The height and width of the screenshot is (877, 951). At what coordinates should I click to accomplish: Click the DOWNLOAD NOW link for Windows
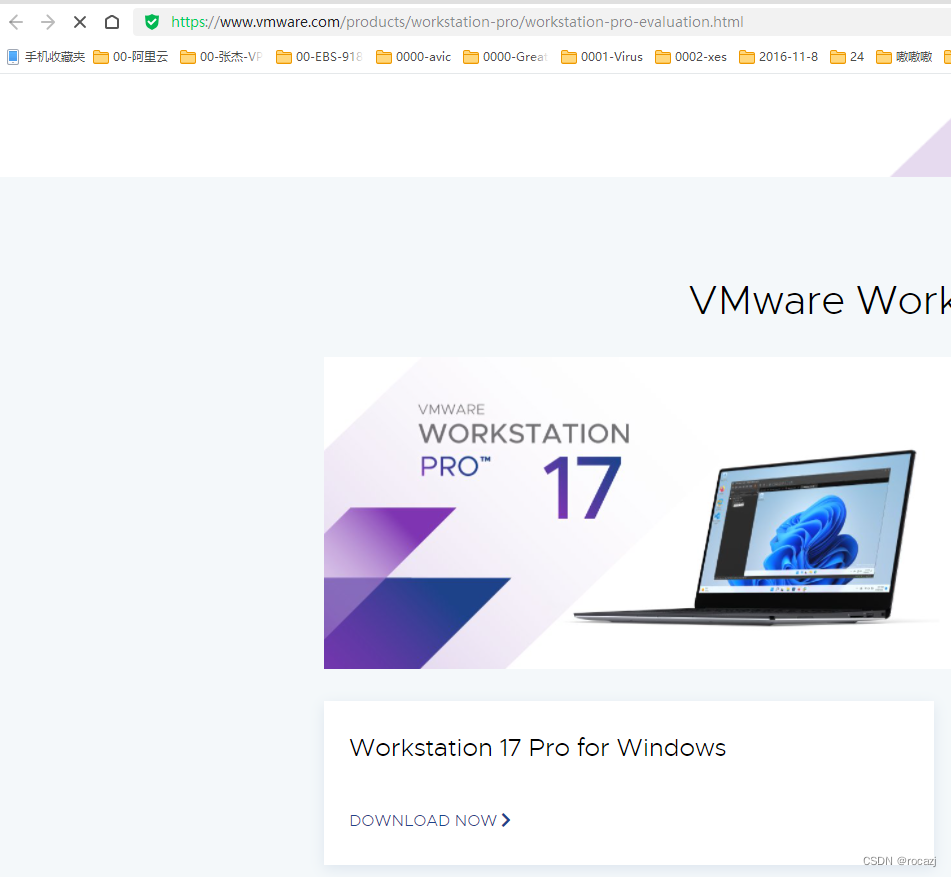tap(430, 821)
